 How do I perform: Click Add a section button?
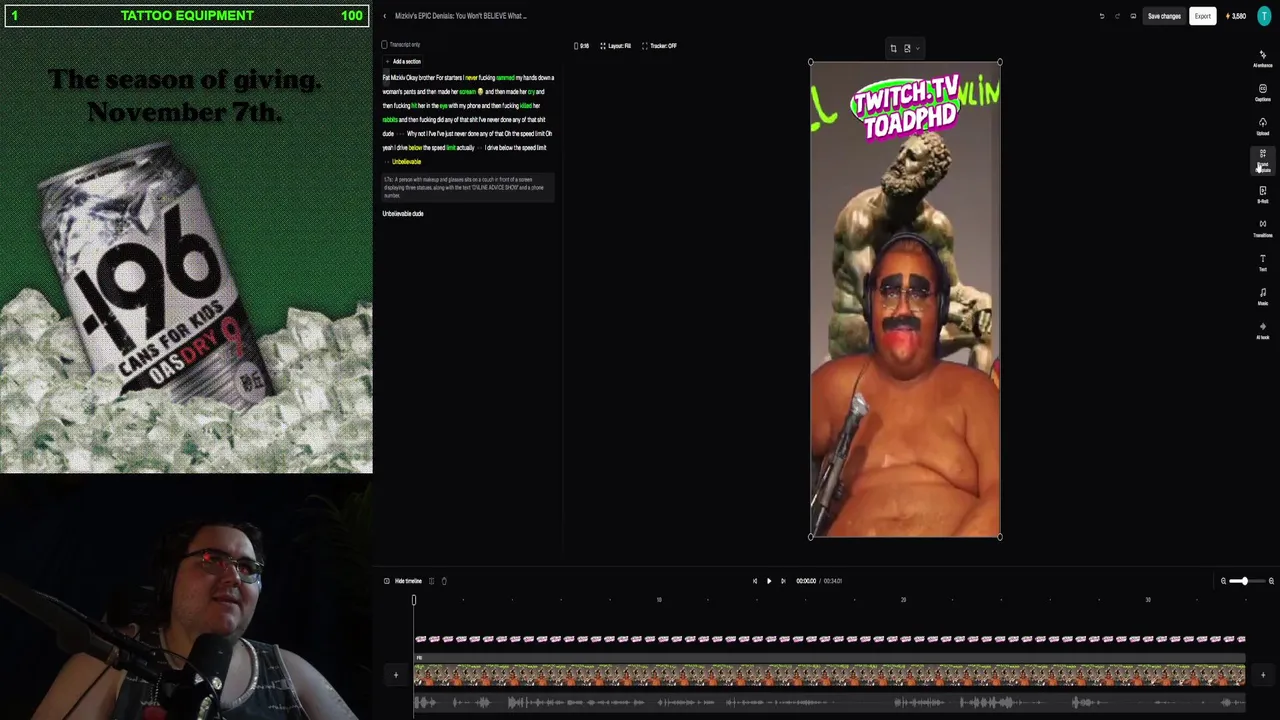pos(403,62)
